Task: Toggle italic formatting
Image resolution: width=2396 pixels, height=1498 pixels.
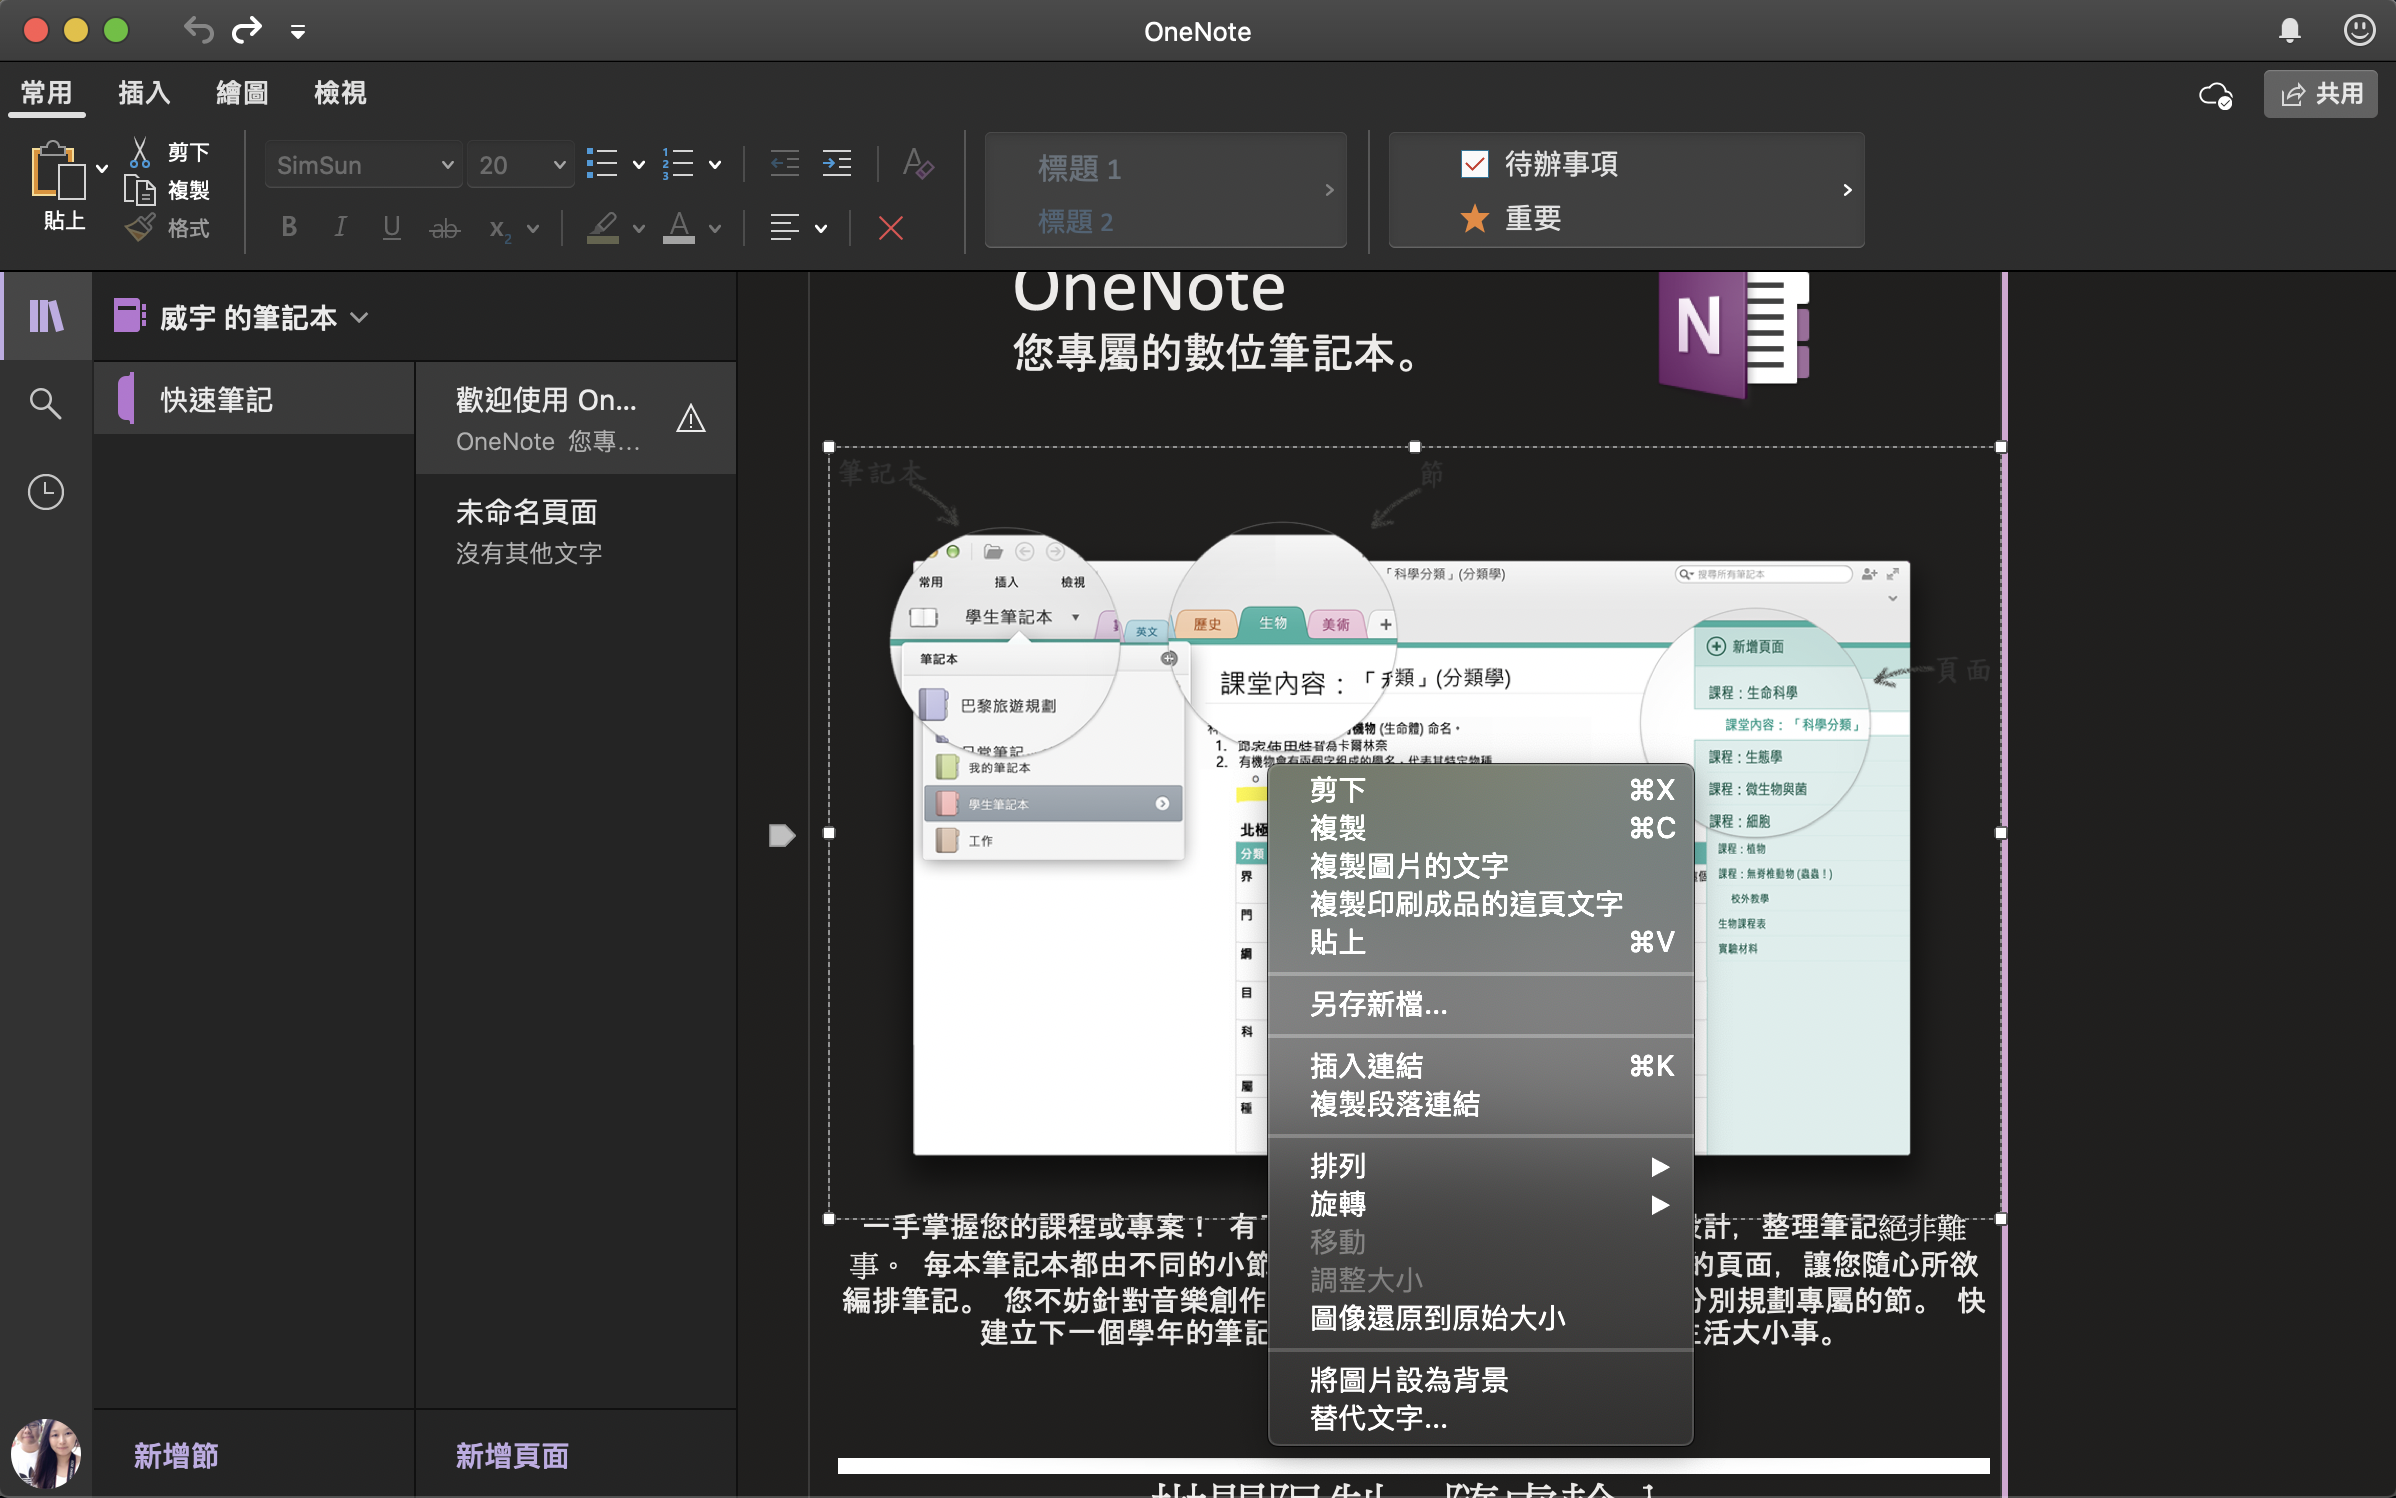Action: pyautogui.click(x=340, y=227)
